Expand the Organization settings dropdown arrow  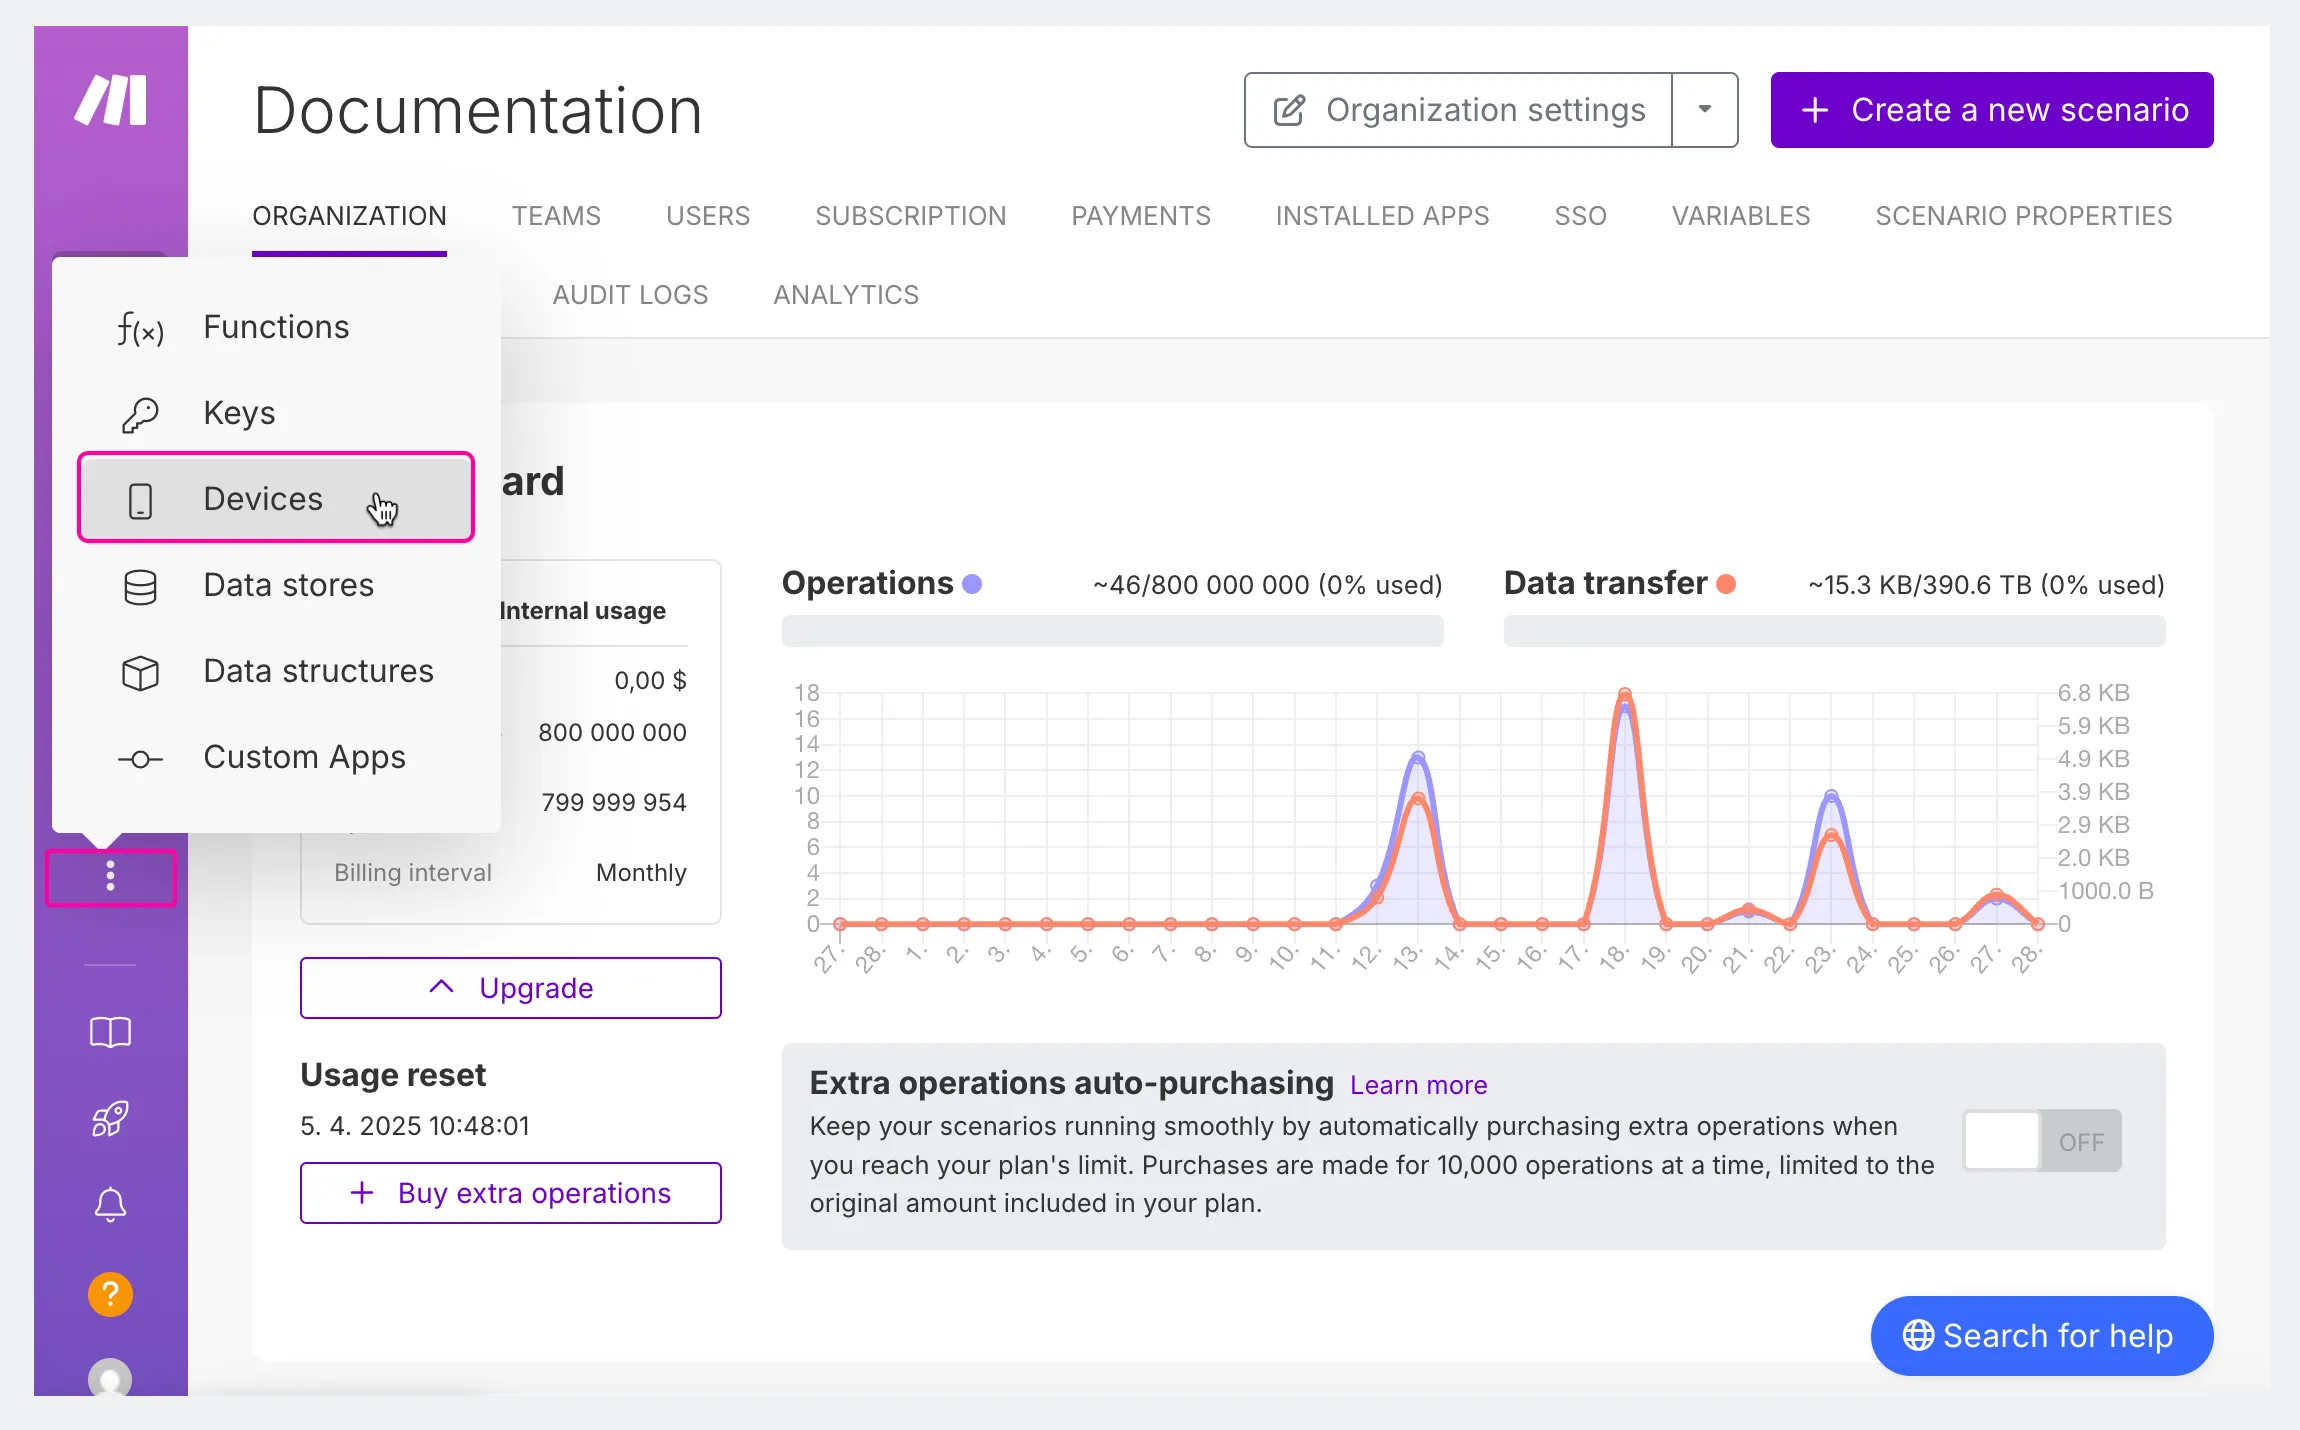pos(1705,110)
